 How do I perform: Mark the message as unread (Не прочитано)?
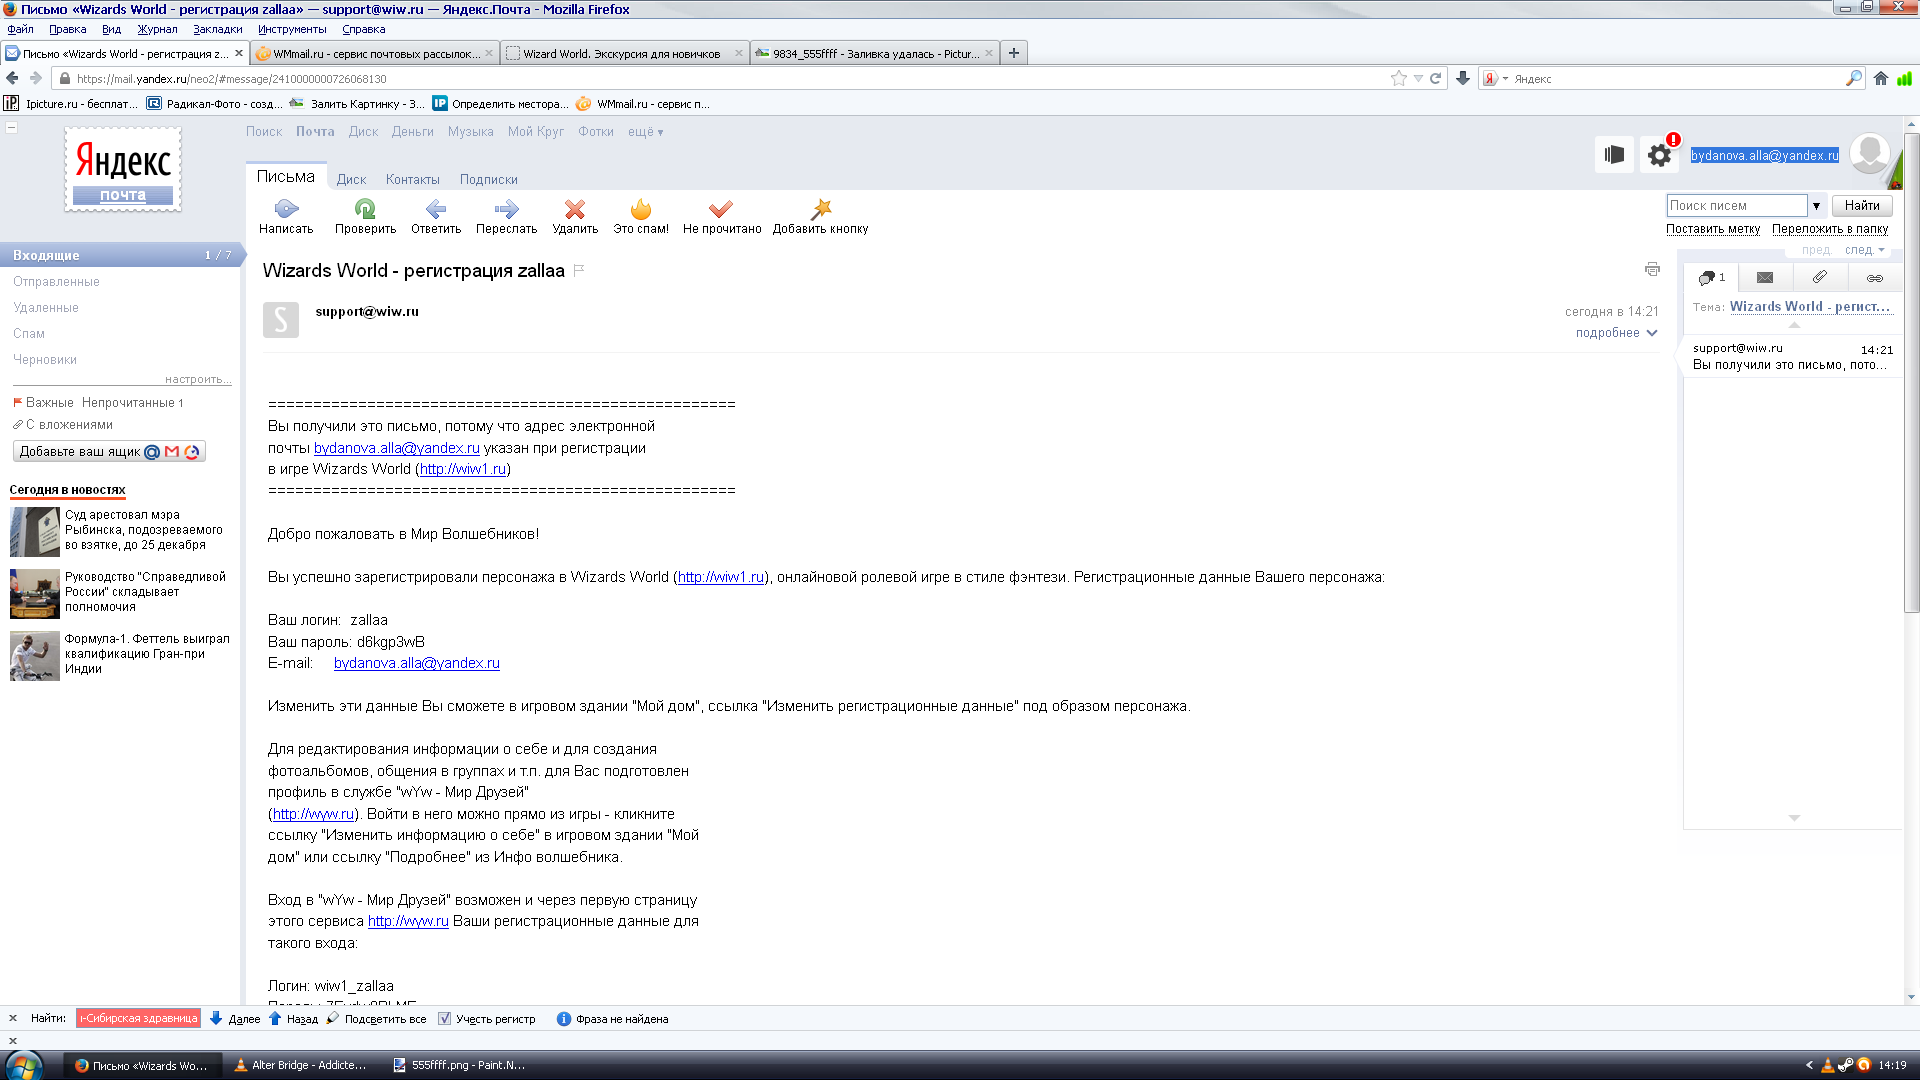pos(722,216)
